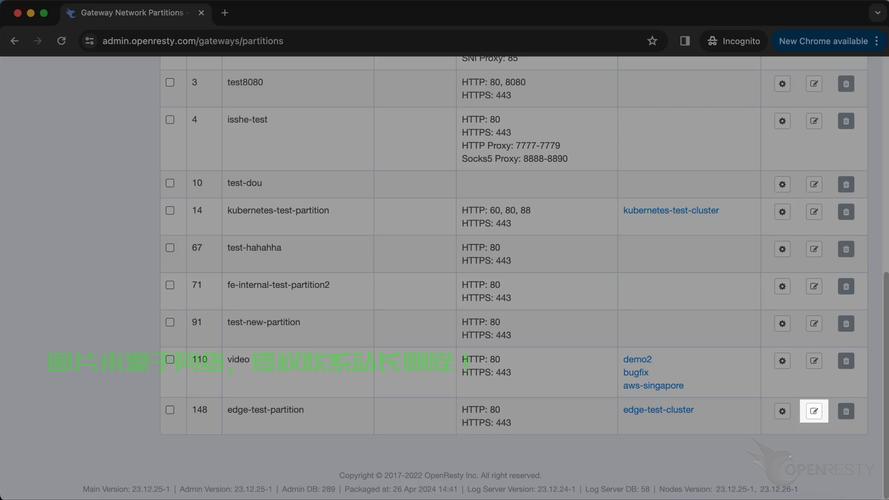Delete the isshe-test partition
889x500 pixels.
846,121
